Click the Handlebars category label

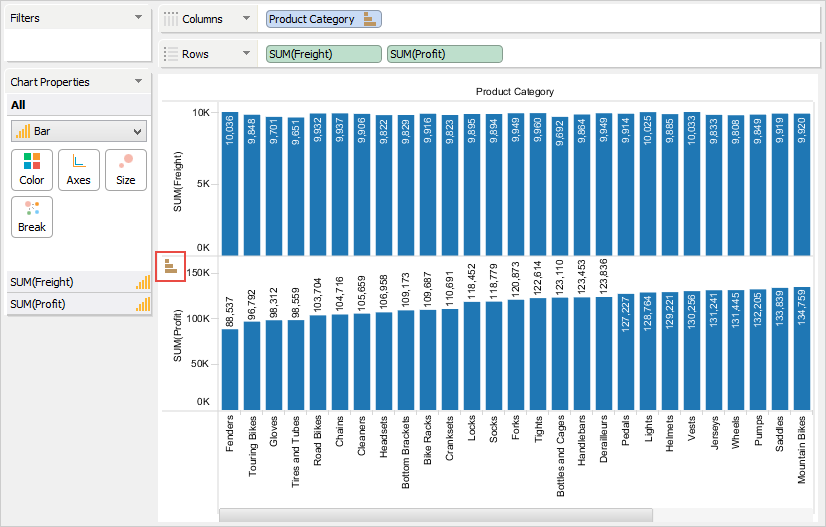(582, 441)
